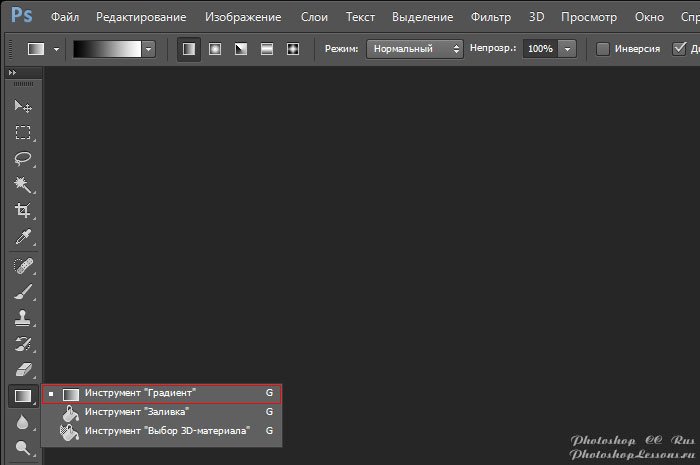Activate the Magic Wand tool

pos(22,185)
